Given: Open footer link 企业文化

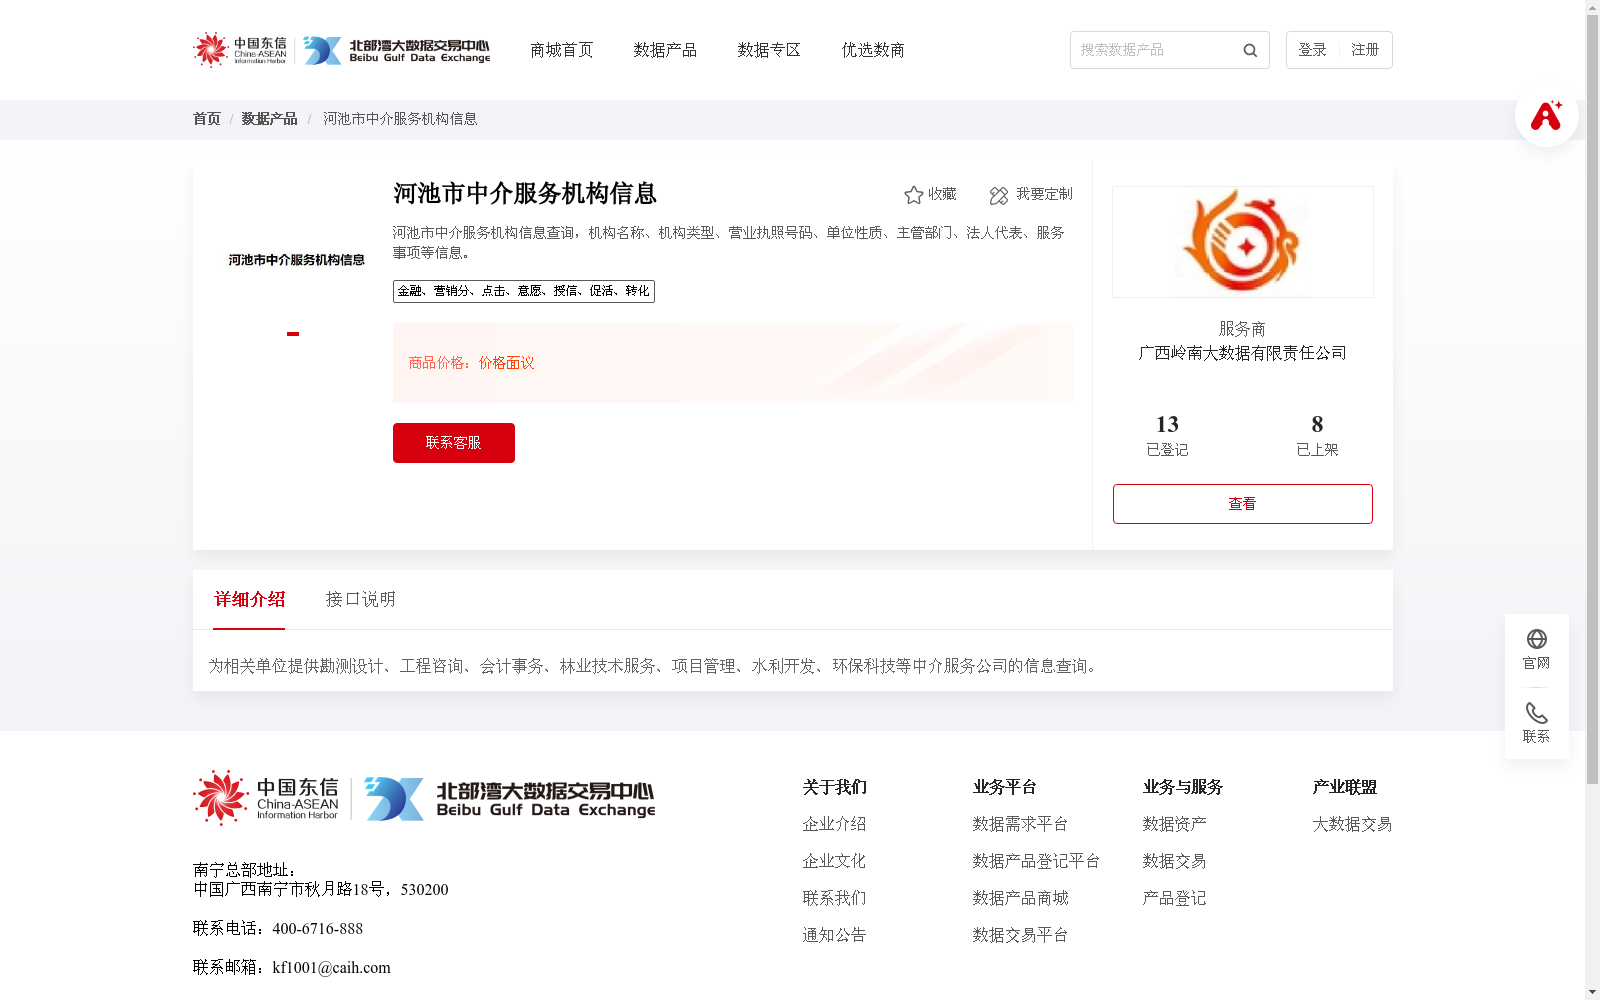Looking at the screenshot, I should click(834, 861).
